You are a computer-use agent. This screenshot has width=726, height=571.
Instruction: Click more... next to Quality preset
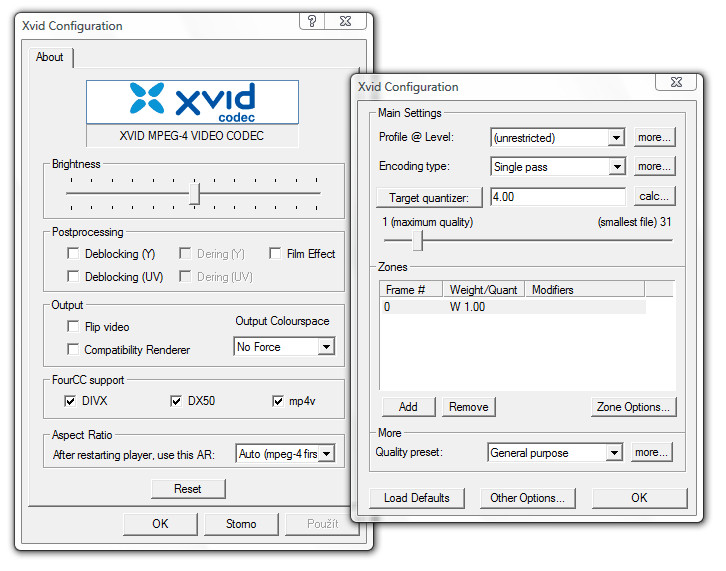click(651, 452)
